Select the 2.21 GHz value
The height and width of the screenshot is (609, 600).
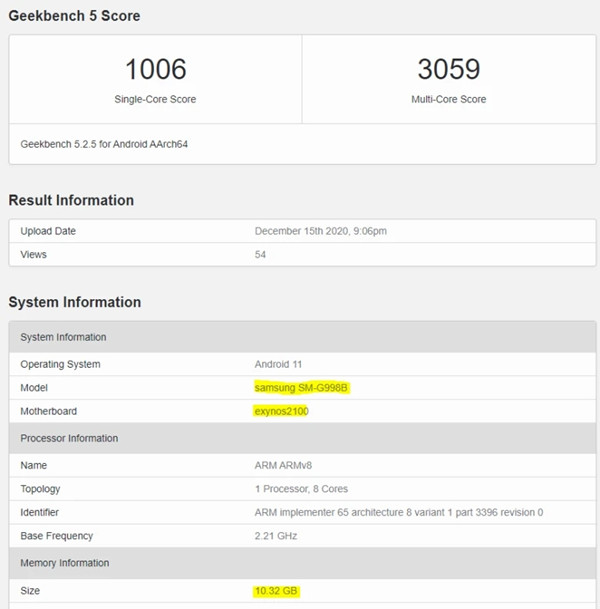pos(276,536)
